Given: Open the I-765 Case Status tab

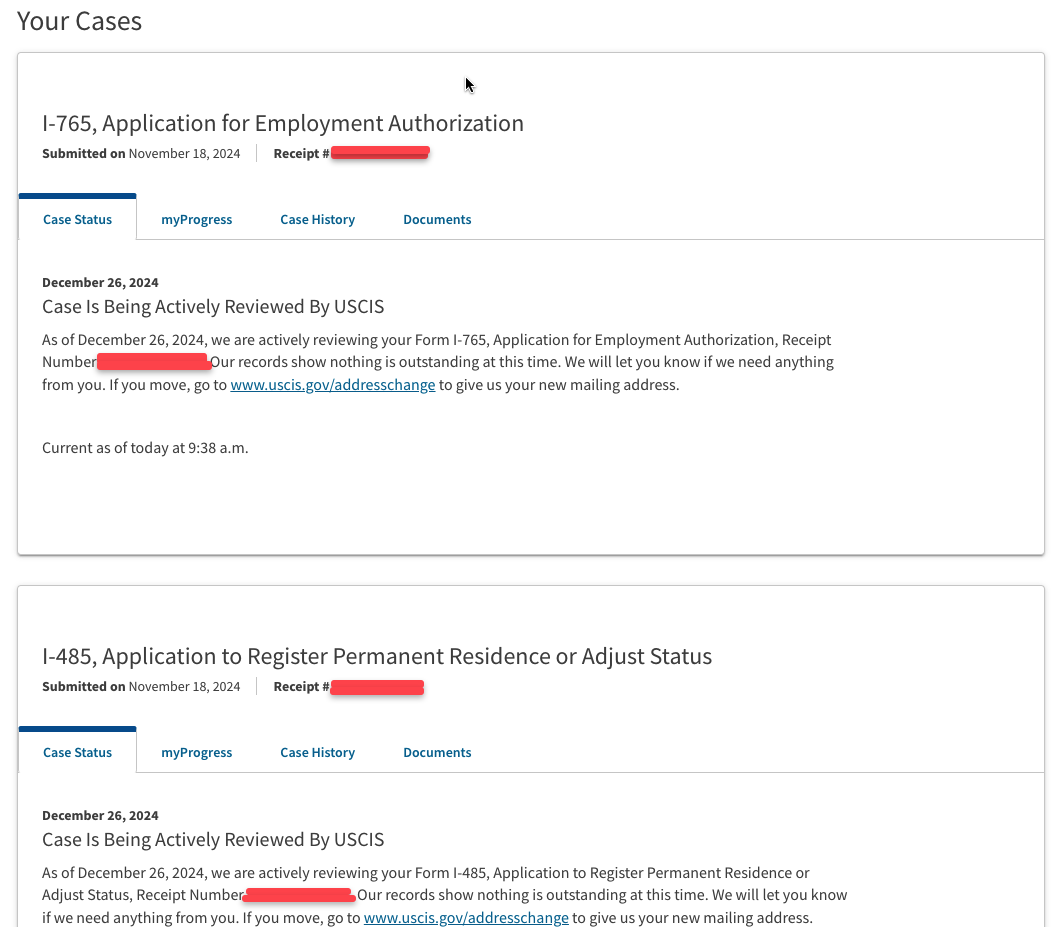Looking at the screenshot, I should (77, 219).
